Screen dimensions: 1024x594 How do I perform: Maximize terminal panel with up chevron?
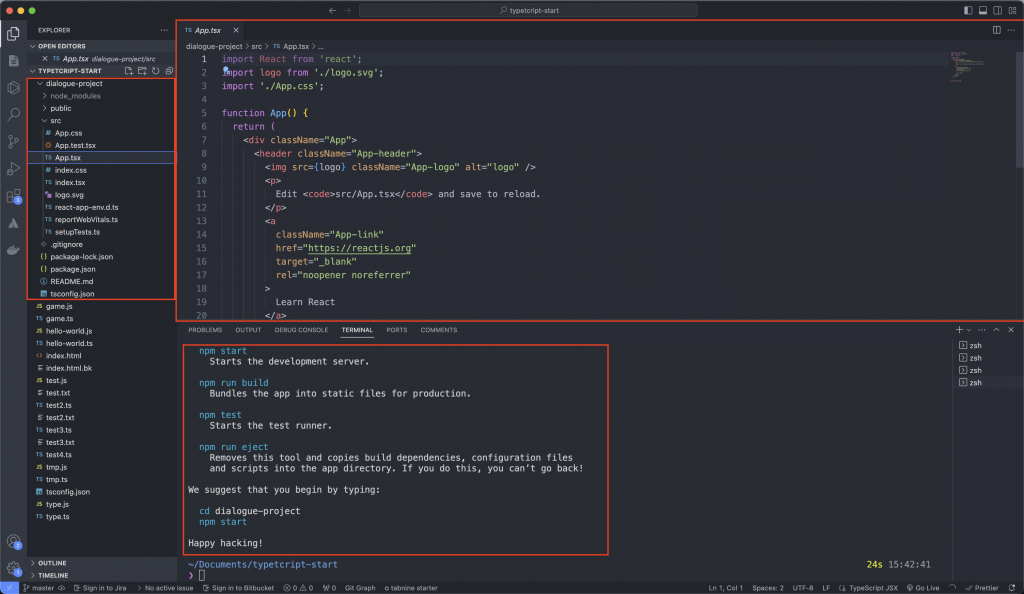(x=997, y=330)
